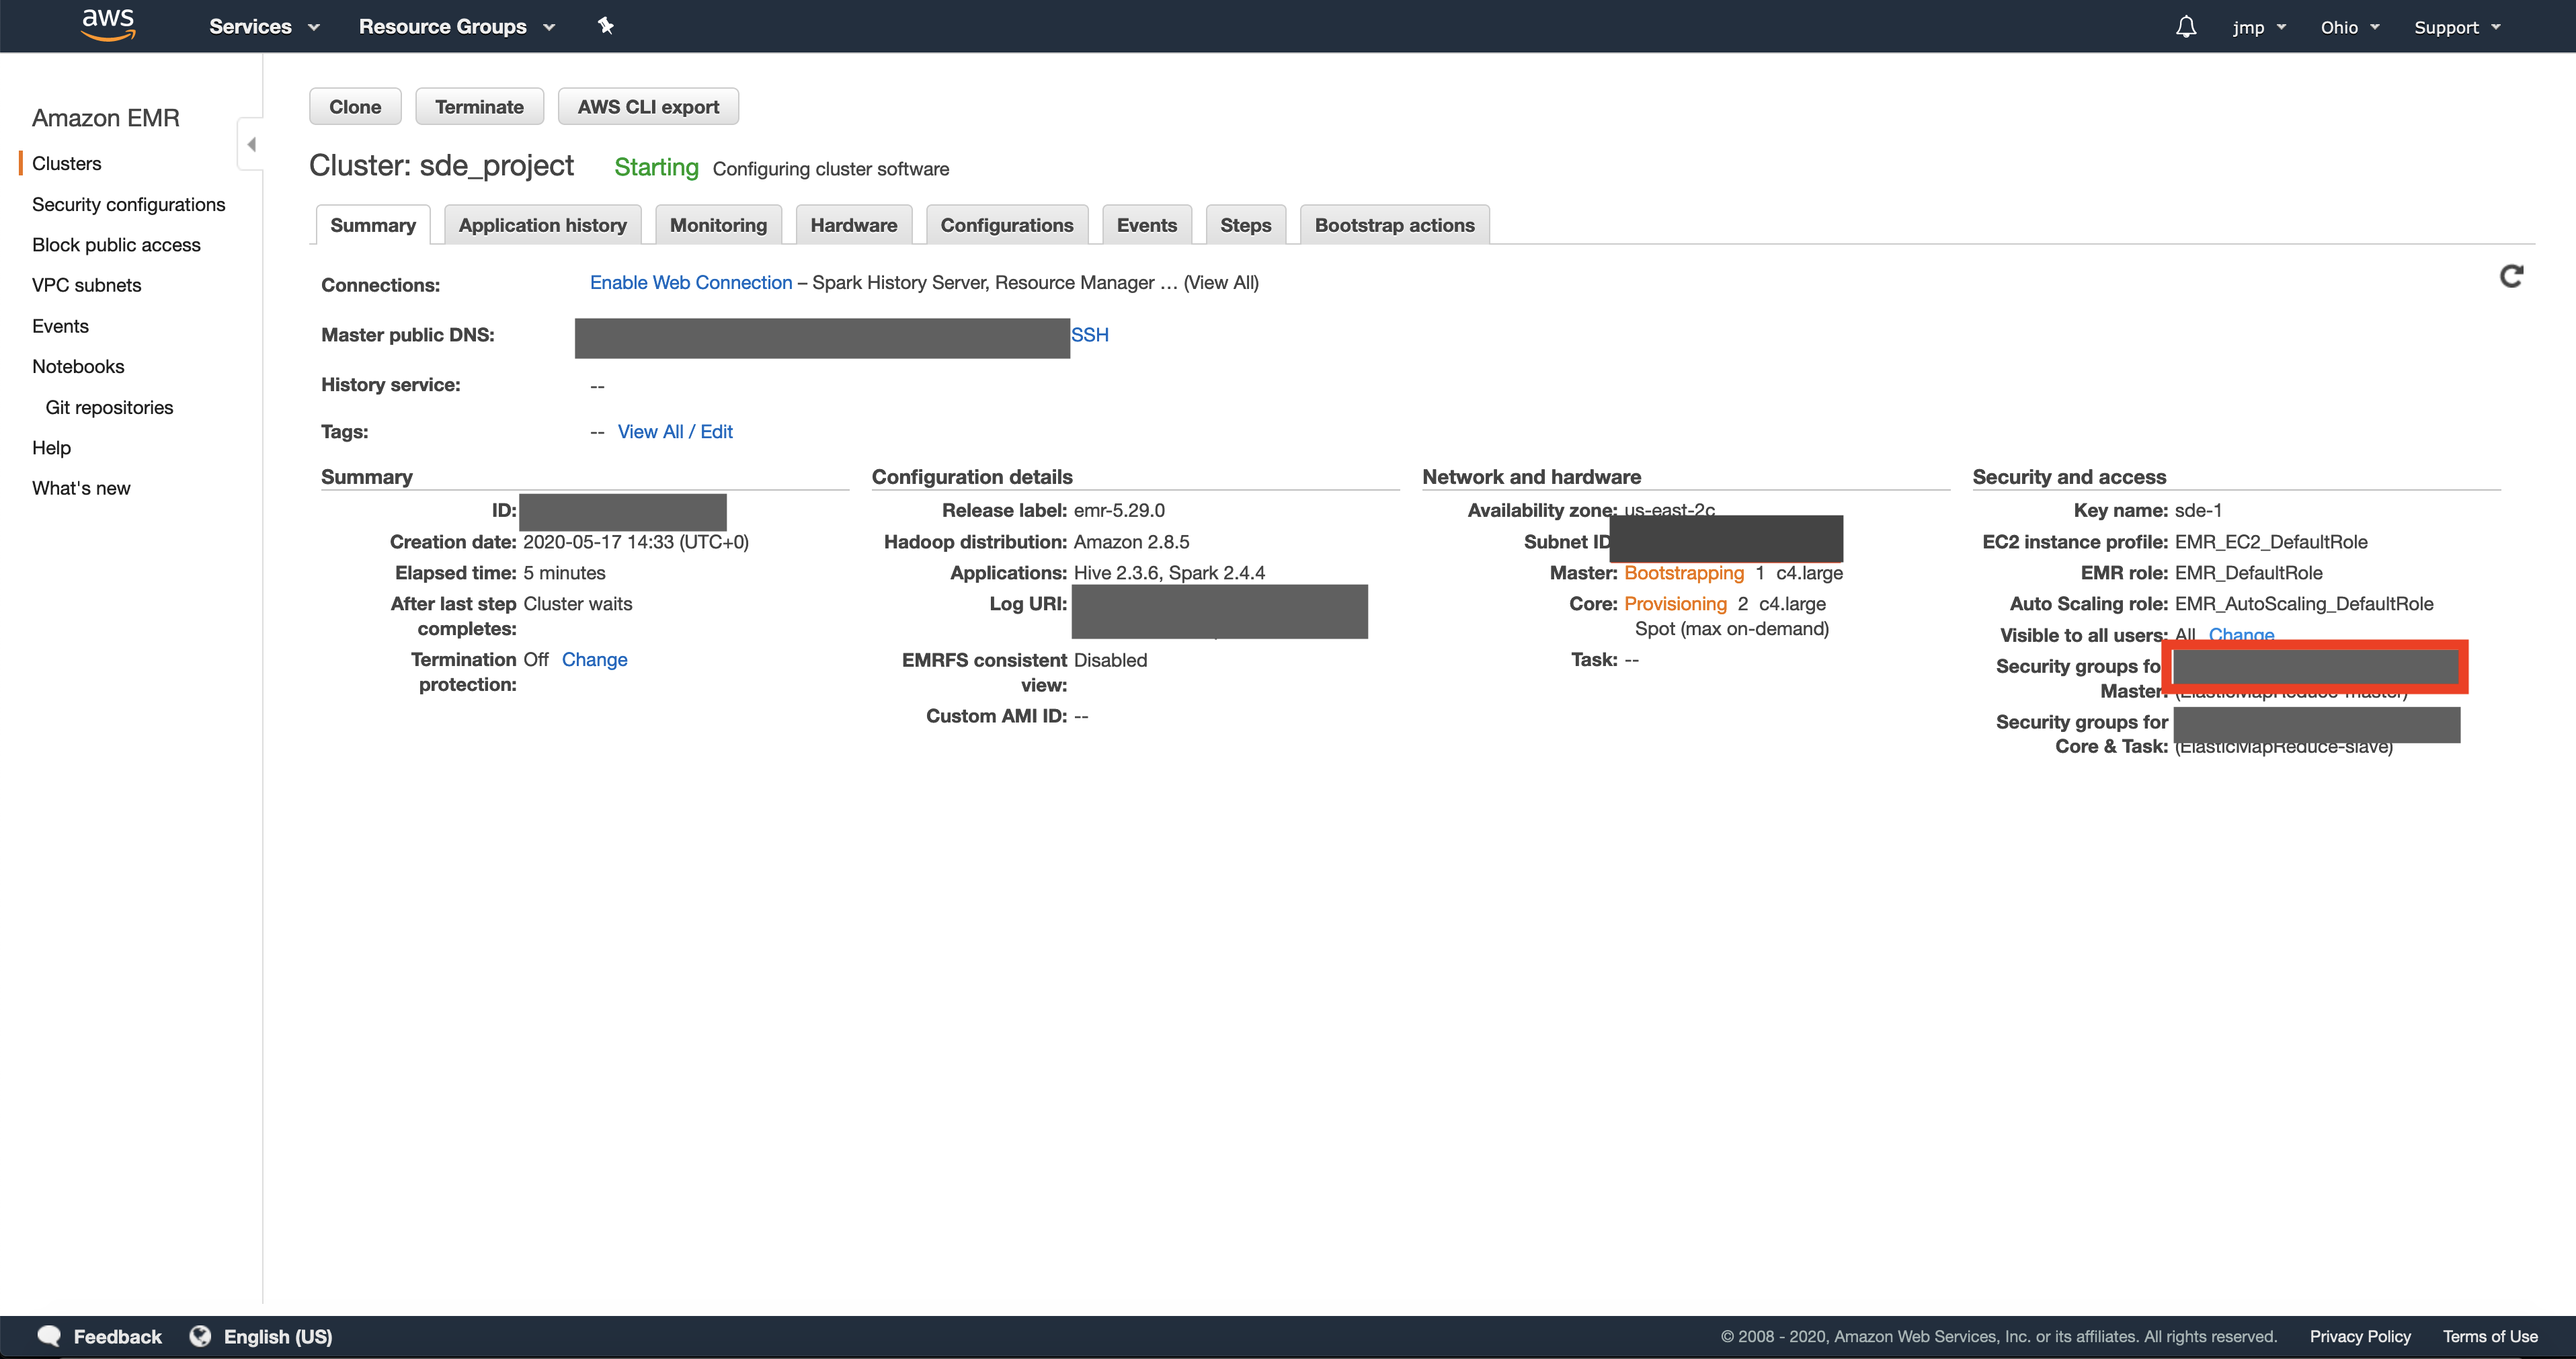
Task: Click the EMR_EC2_DefaultRole value
Action: 2270,542
